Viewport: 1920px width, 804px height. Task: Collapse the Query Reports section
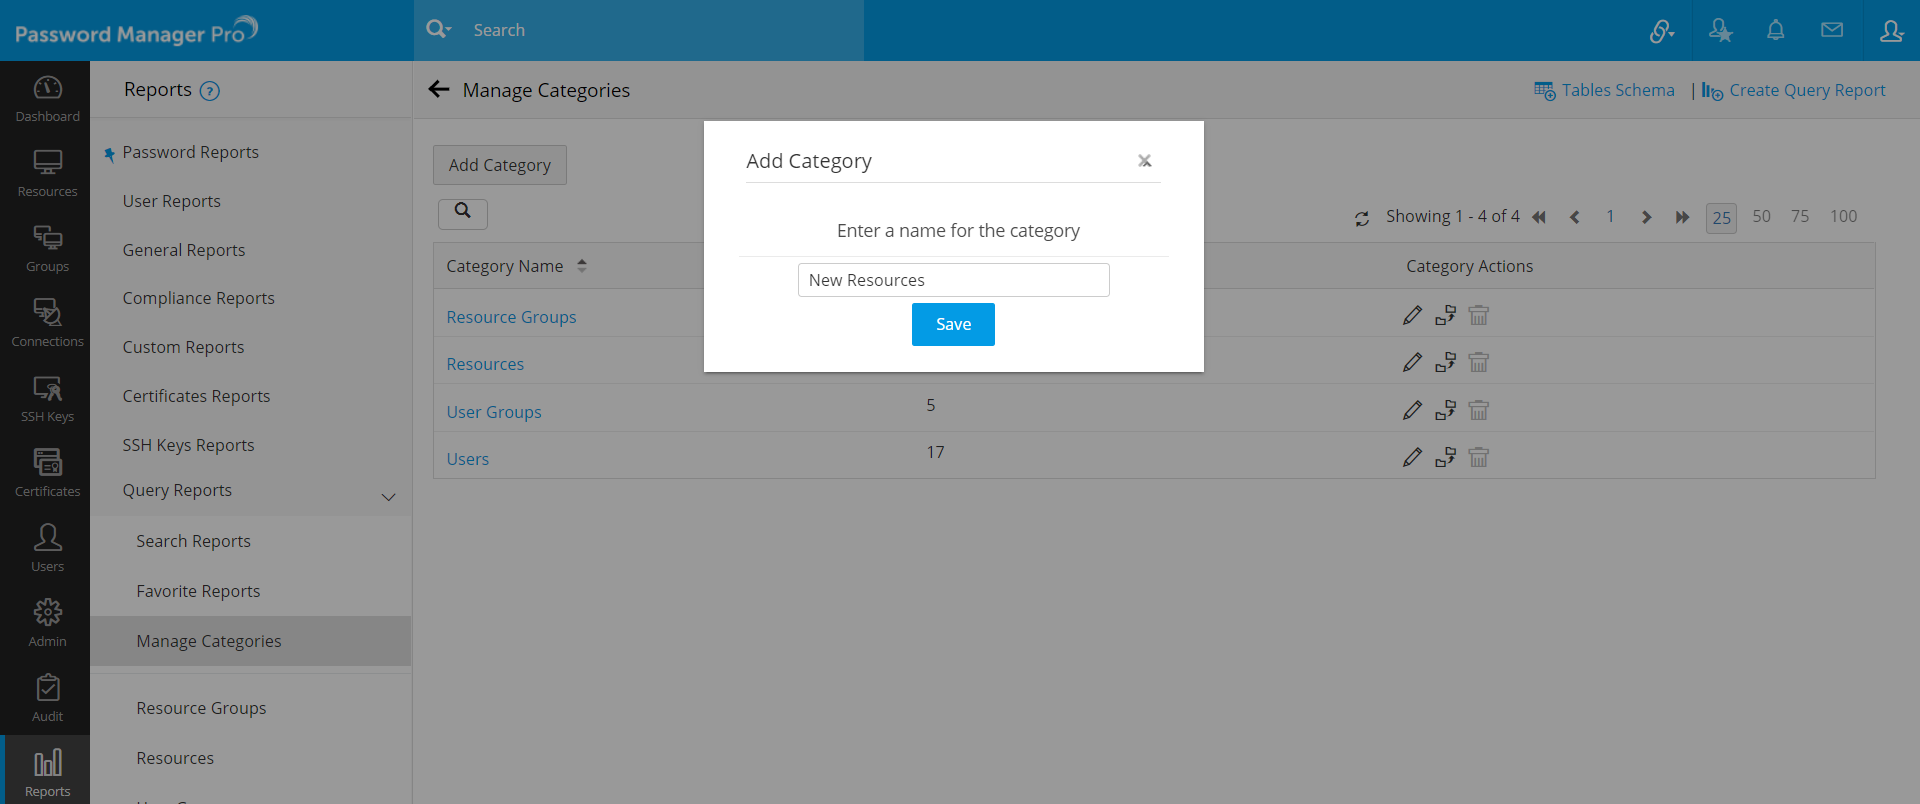tap(388, 497)
